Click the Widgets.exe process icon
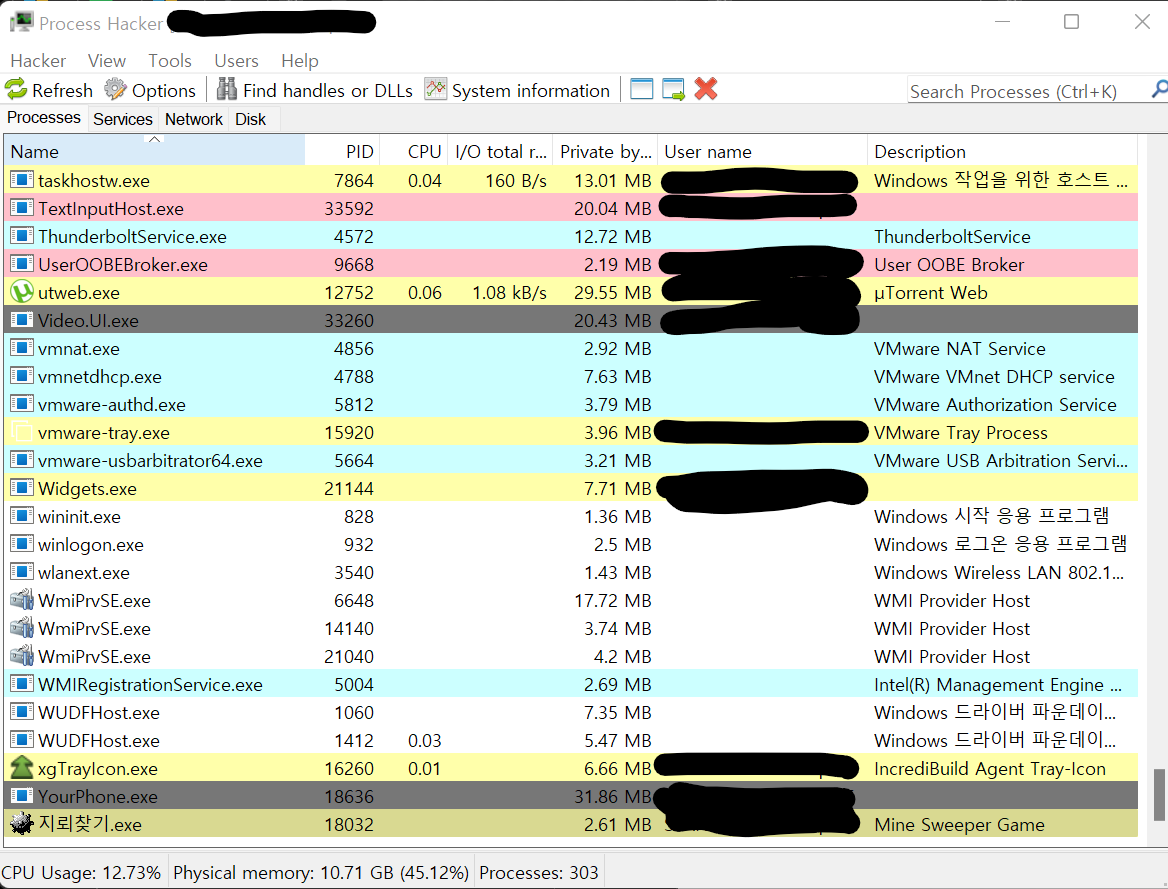 22,488
